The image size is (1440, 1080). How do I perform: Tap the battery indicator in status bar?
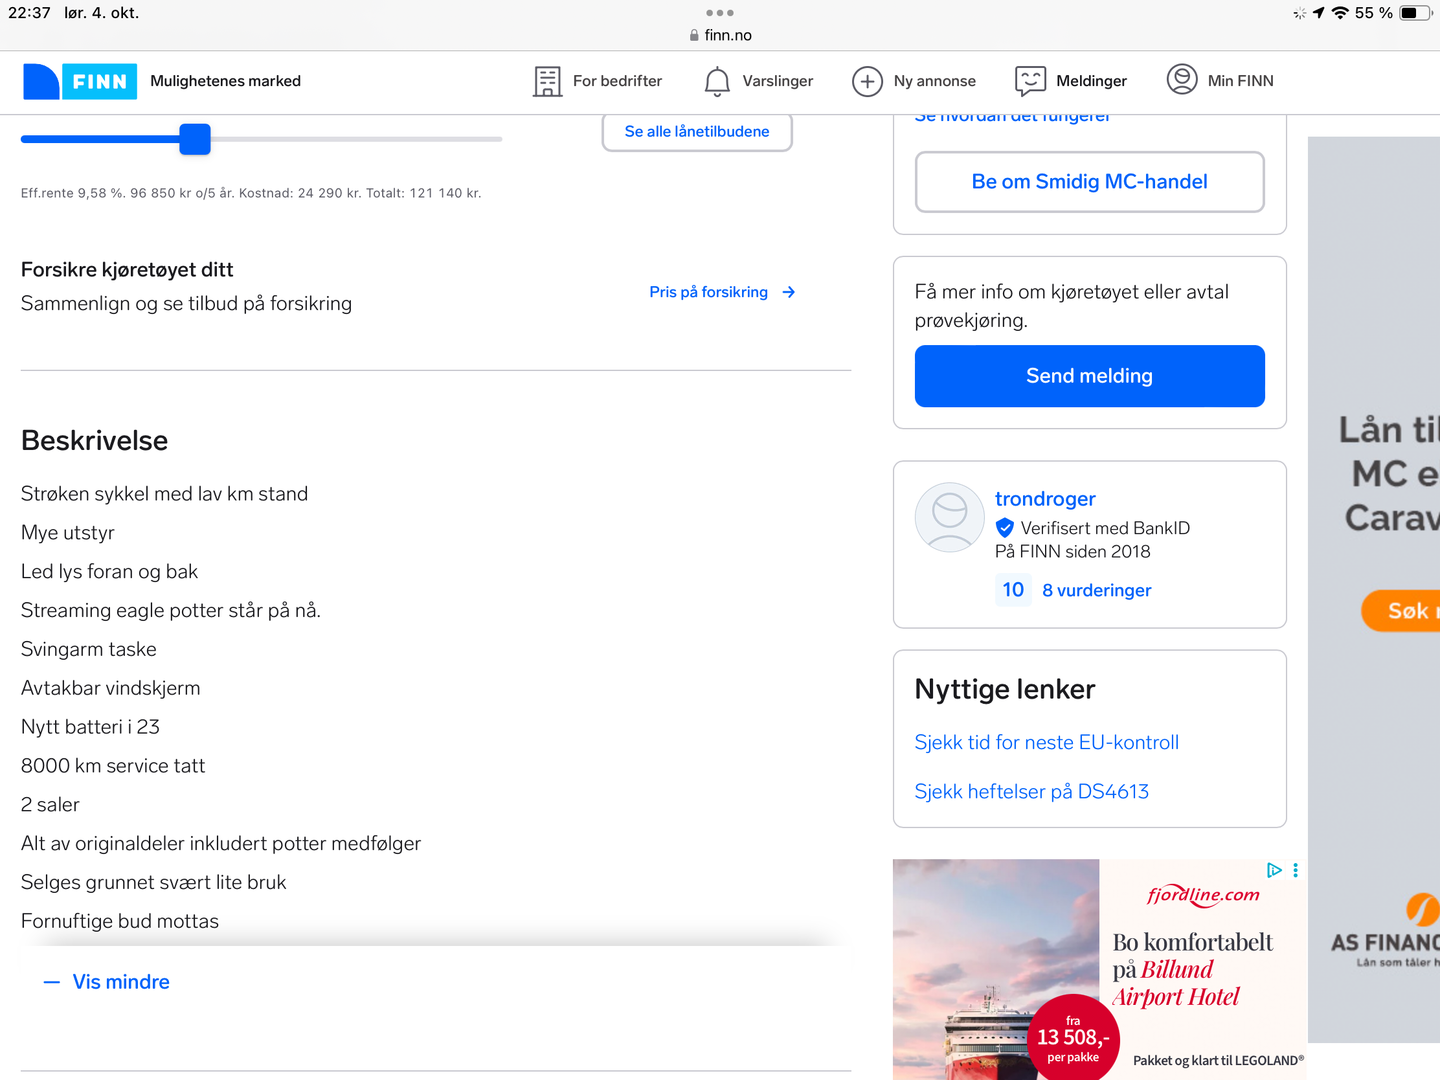click(1416, 13)
